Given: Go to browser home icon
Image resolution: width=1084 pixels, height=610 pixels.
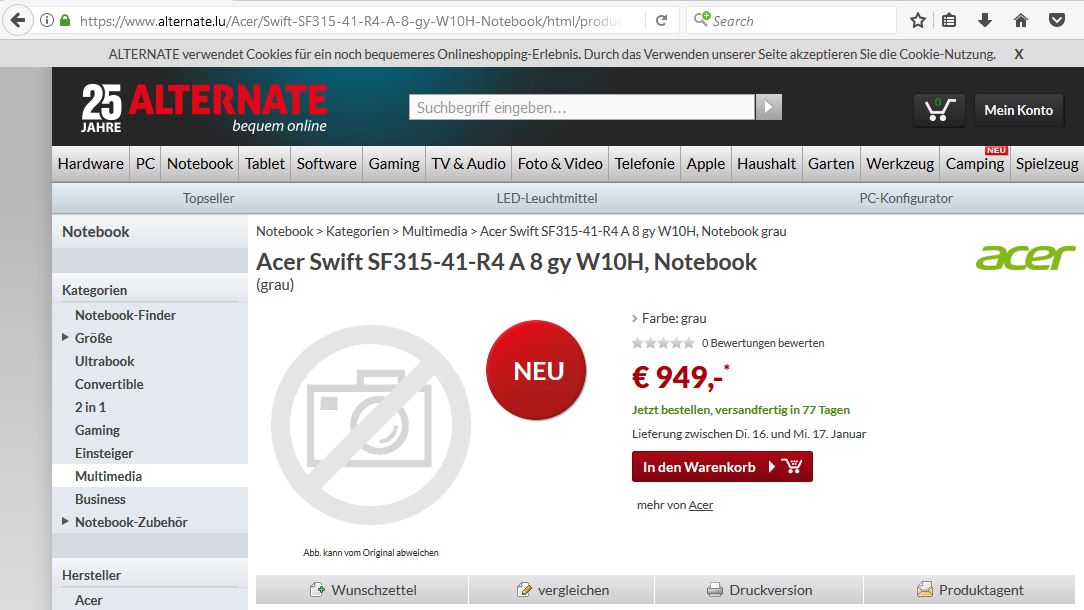Looking at the screenshot, I should [x=1021, y=21].
